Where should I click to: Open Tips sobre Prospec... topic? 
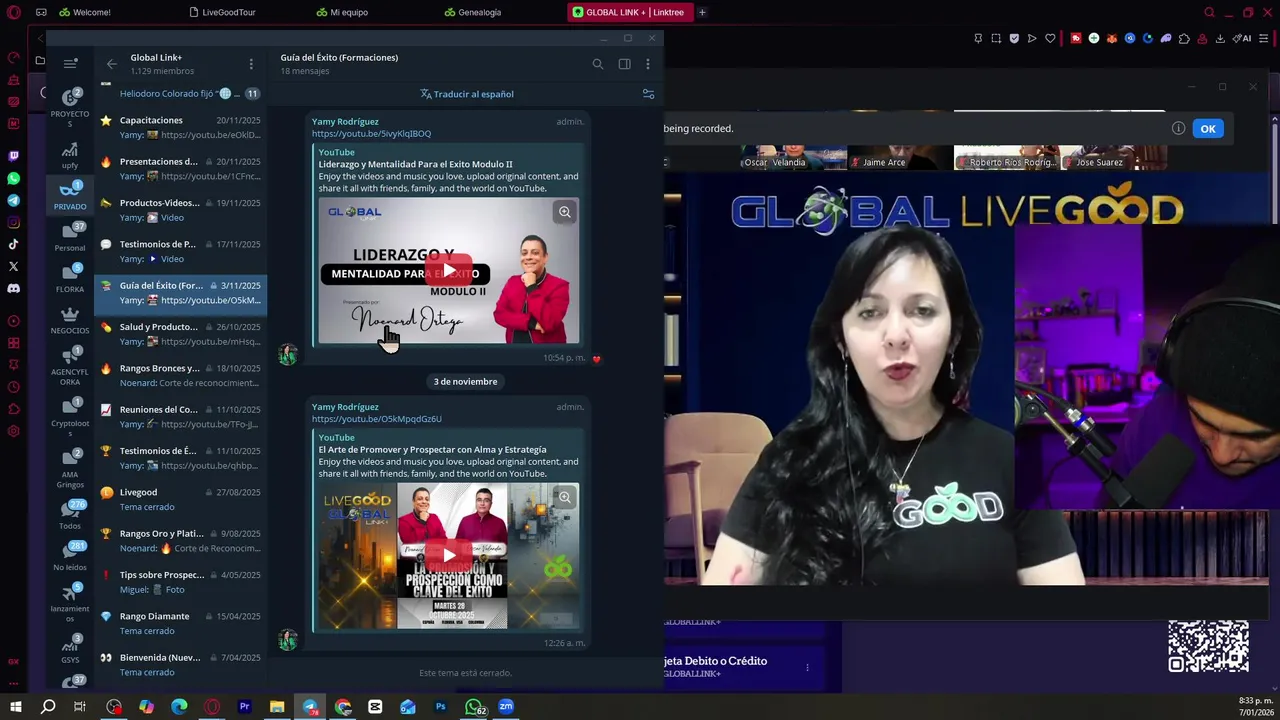(181, 582)
